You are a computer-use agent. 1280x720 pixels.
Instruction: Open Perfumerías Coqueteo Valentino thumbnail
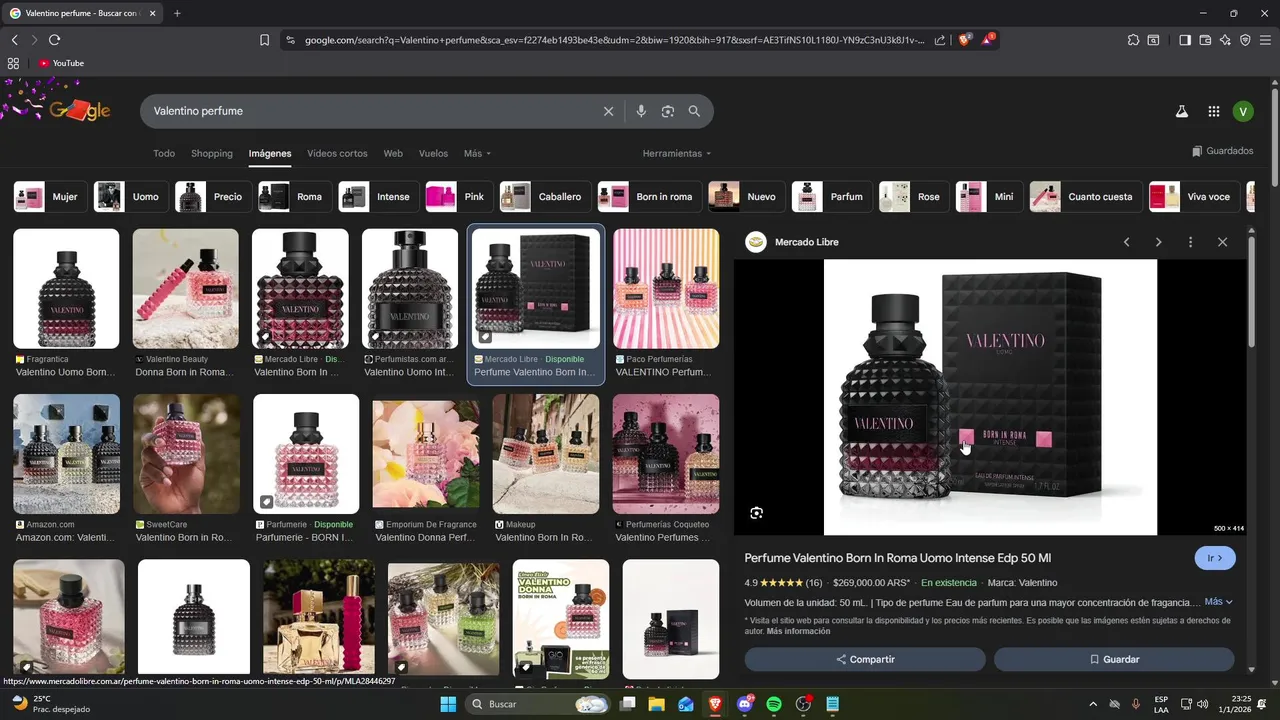click(666, 454)
